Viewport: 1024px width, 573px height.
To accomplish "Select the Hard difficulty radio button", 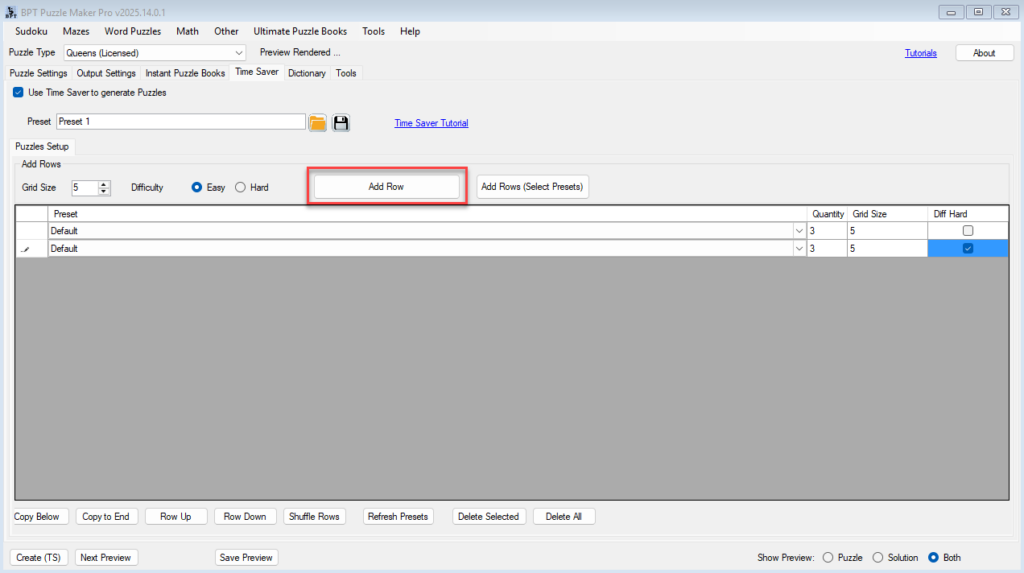I will click(x=240, y=187).
